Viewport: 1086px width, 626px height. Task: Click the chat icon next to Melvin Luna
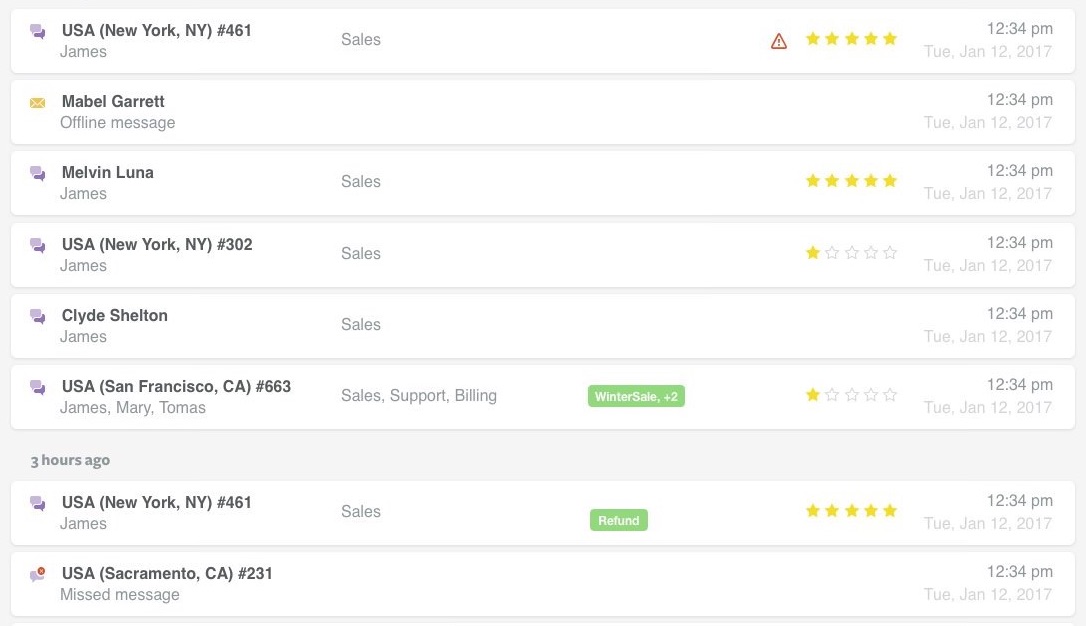[38, 174]
